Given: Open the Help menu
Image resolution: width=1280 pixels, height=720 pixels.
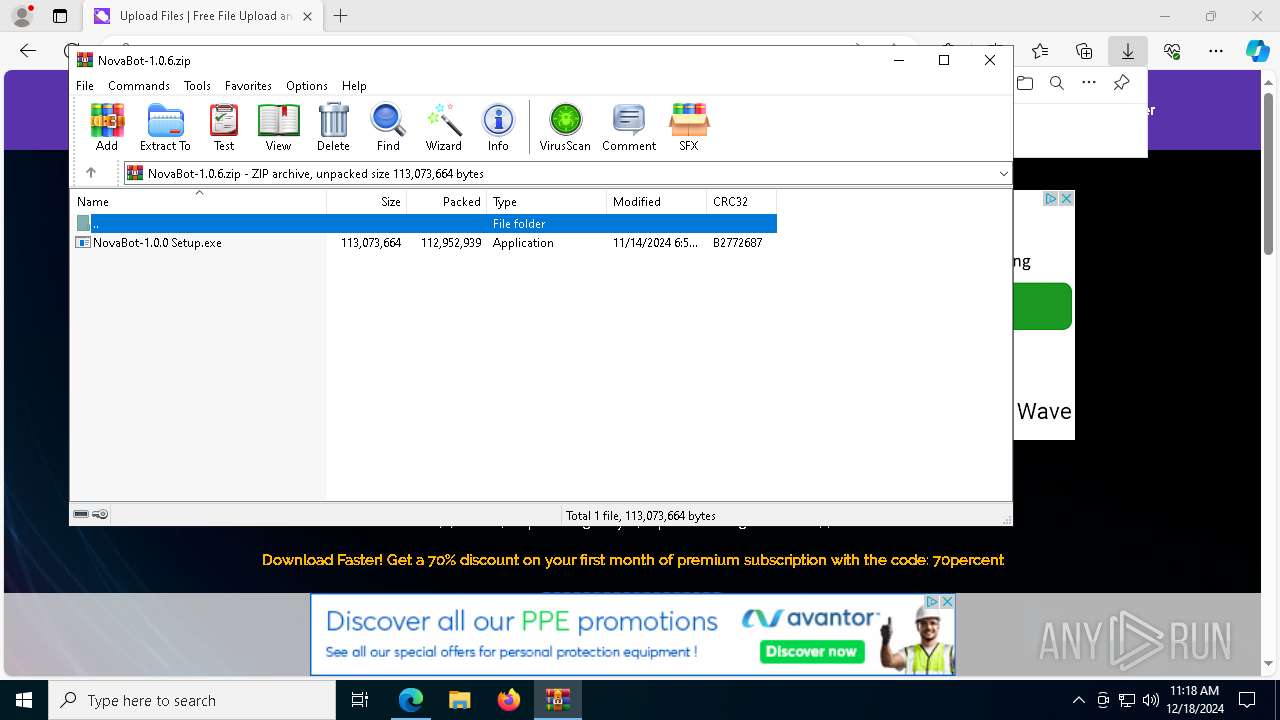Looking at the screenshot, I should click(354, 86).
